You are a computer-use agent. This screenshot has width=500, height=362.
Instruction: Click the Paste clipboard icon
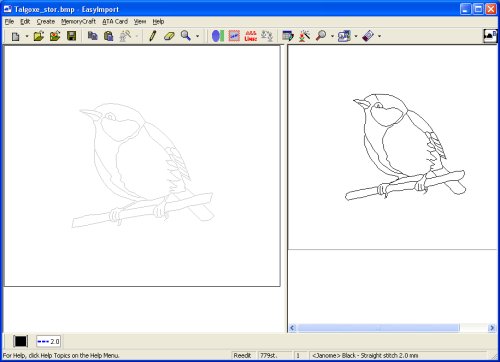[109, 36]
